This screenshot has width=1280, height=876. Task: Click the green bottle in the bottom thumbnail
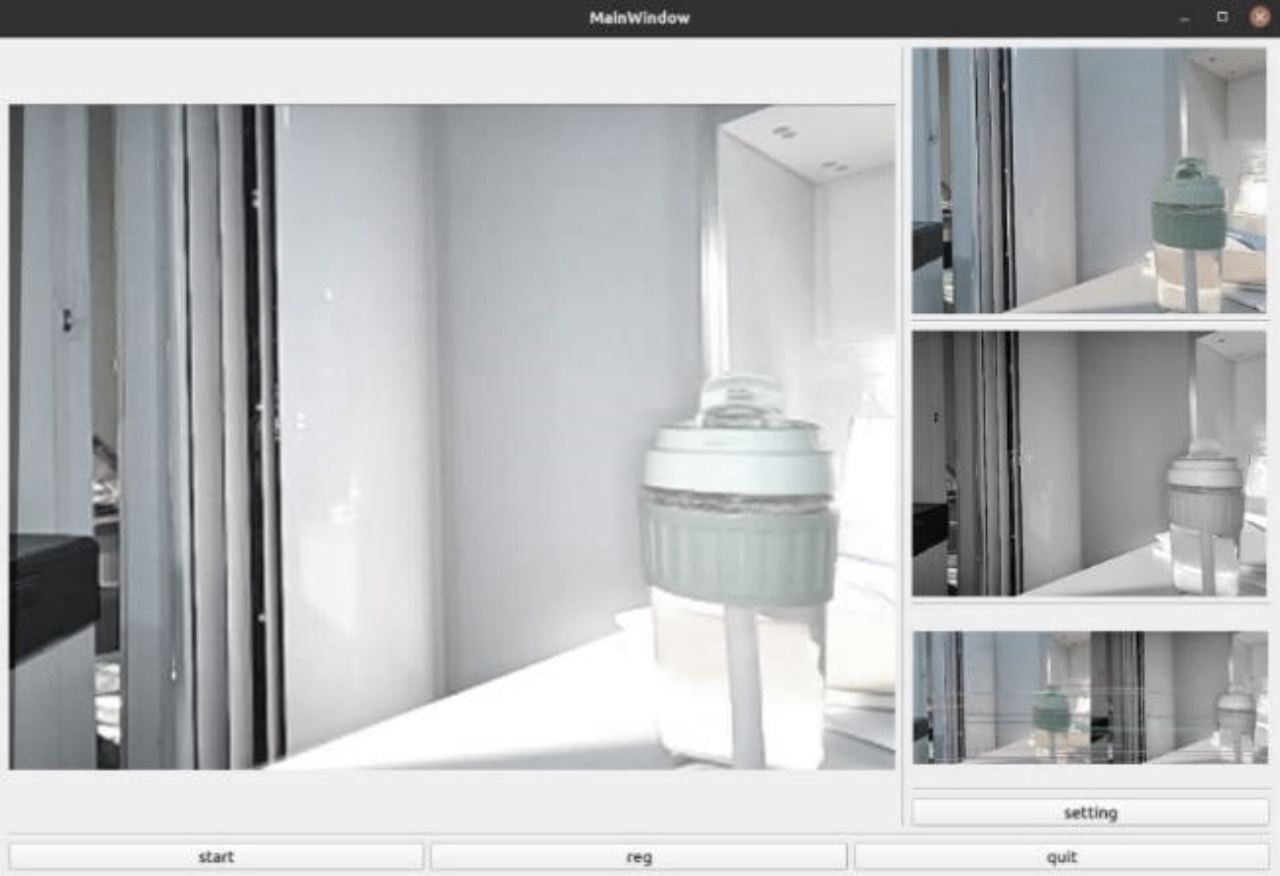[x=1051, y=711]
